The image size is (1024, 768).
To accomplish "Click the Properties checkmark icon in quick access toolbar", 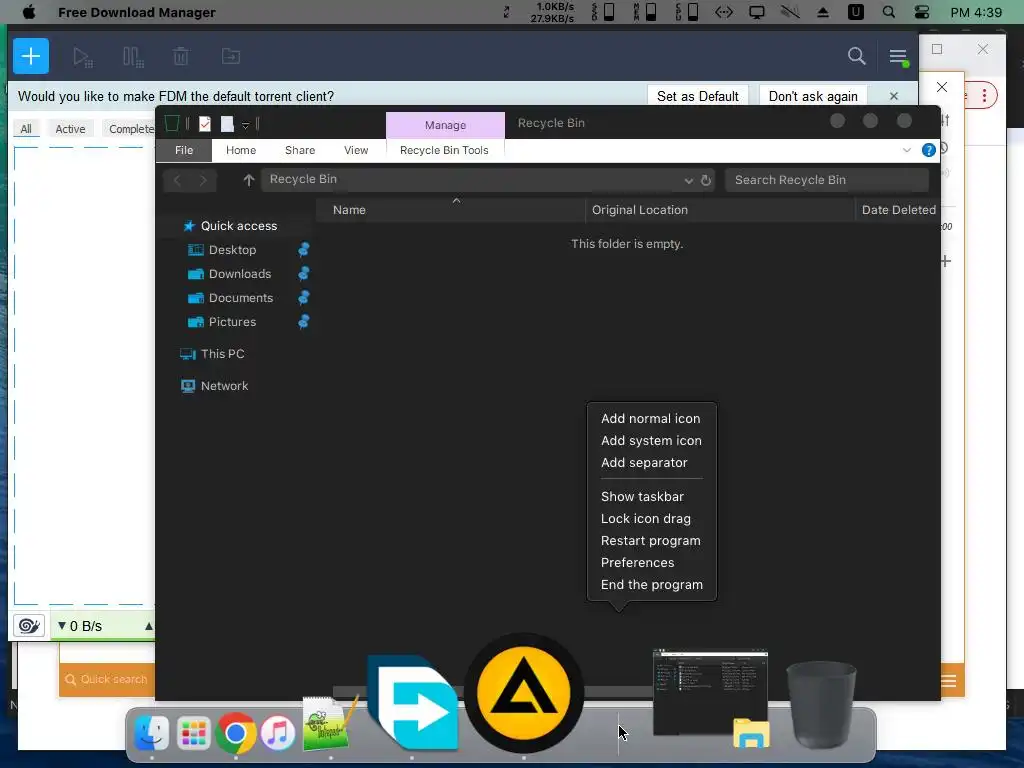I will [204, 124].
